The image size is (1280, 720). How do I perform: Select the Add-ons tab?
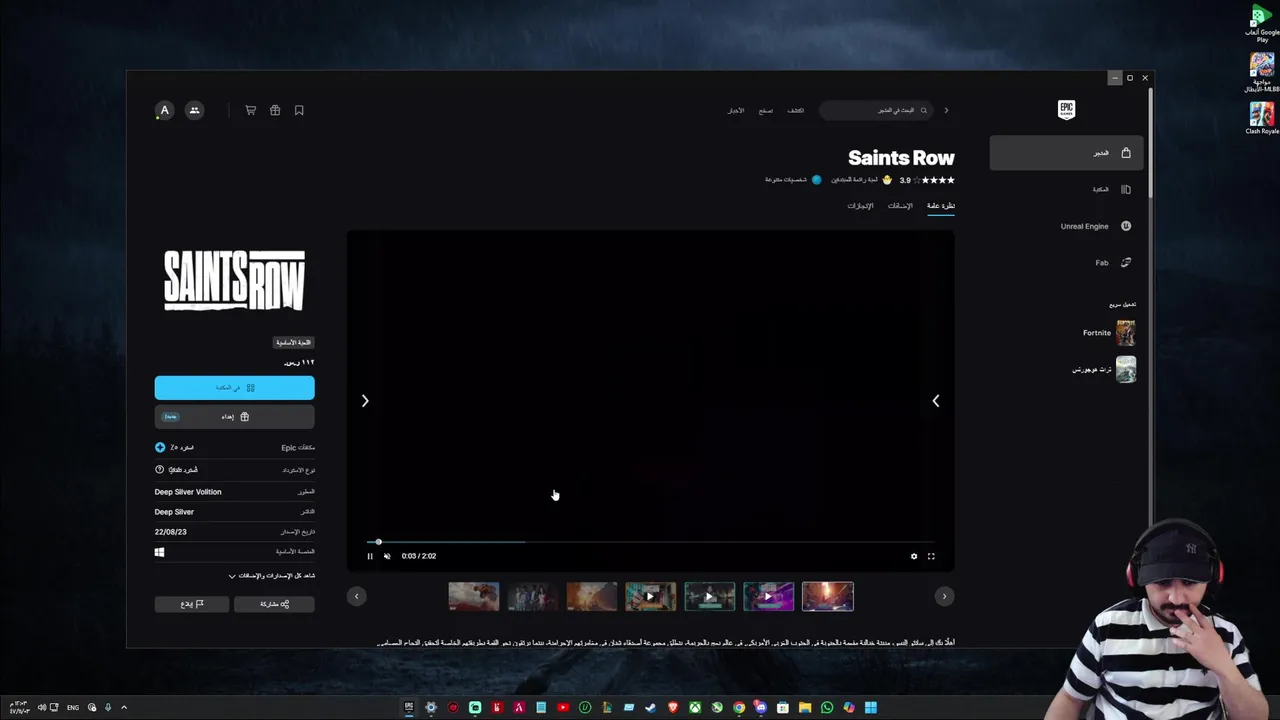pyautogui.click(x=900, y=206)
